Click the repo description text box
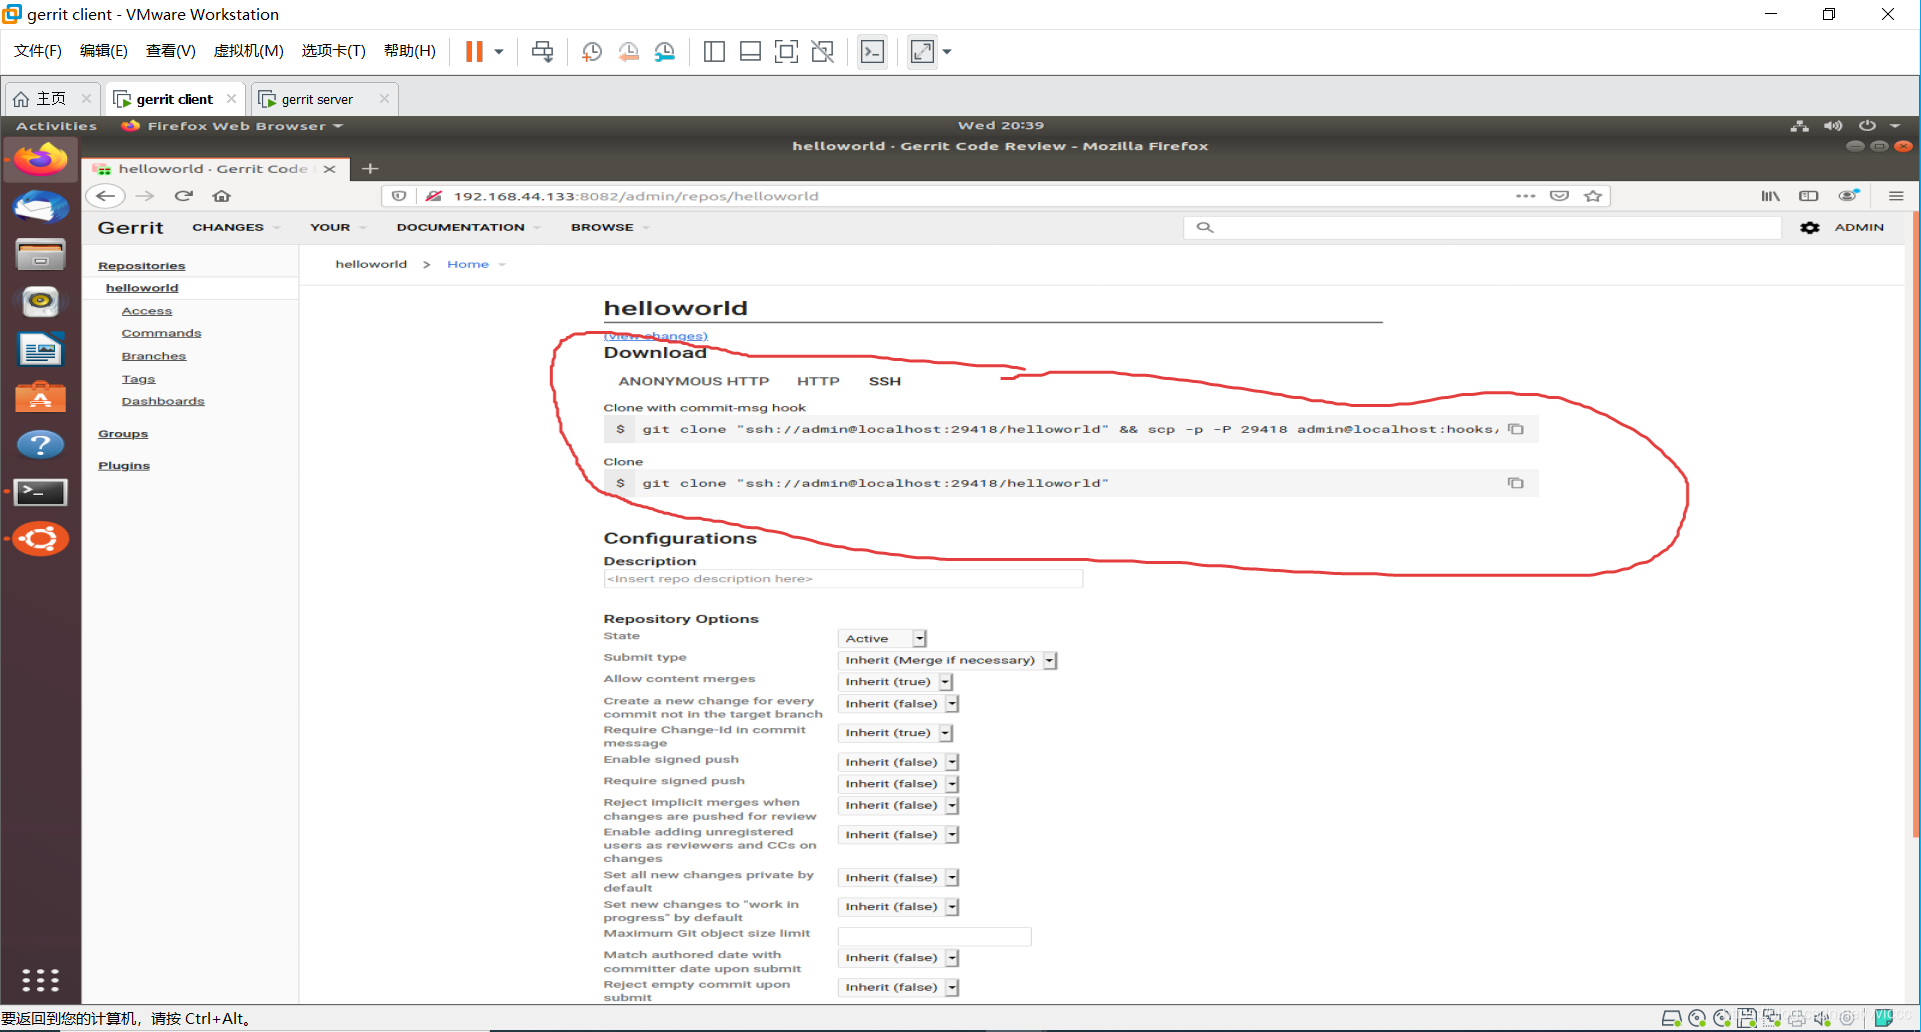1921x1032 pixels. coord(843,579)
